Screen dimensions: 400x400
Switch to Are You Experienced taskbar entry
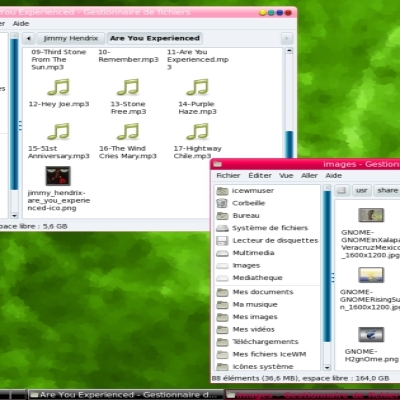(x=126, y=395)
